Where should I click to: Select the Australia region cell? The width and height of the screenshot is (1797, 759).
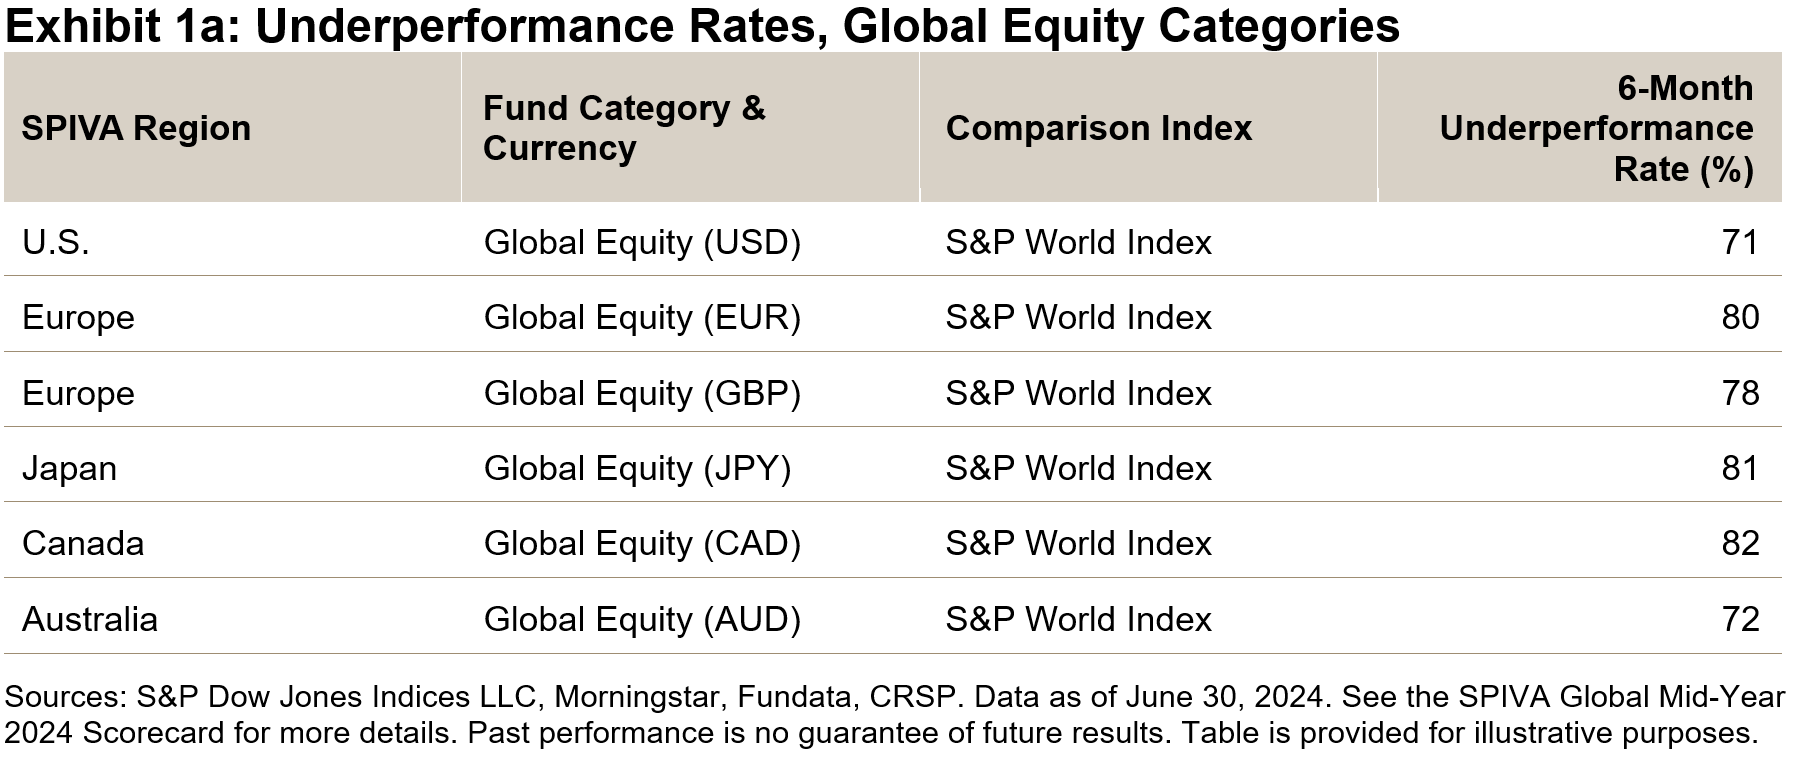[90, 620]
